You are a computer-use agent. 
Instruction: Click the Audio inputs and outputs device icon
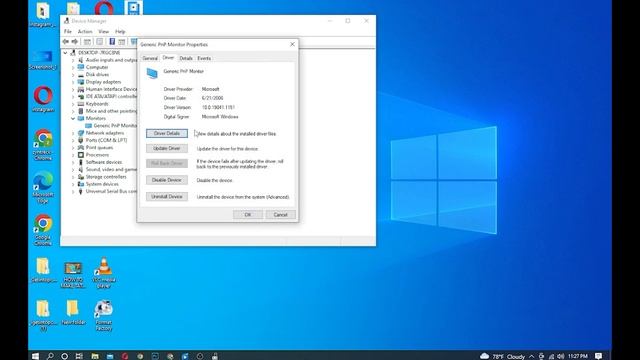point(80,60)
